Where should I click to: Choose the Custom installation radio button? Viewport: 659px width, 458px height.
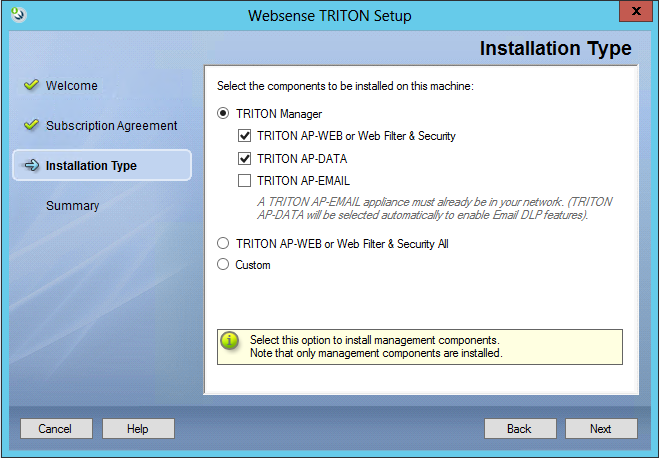(223, 264)
